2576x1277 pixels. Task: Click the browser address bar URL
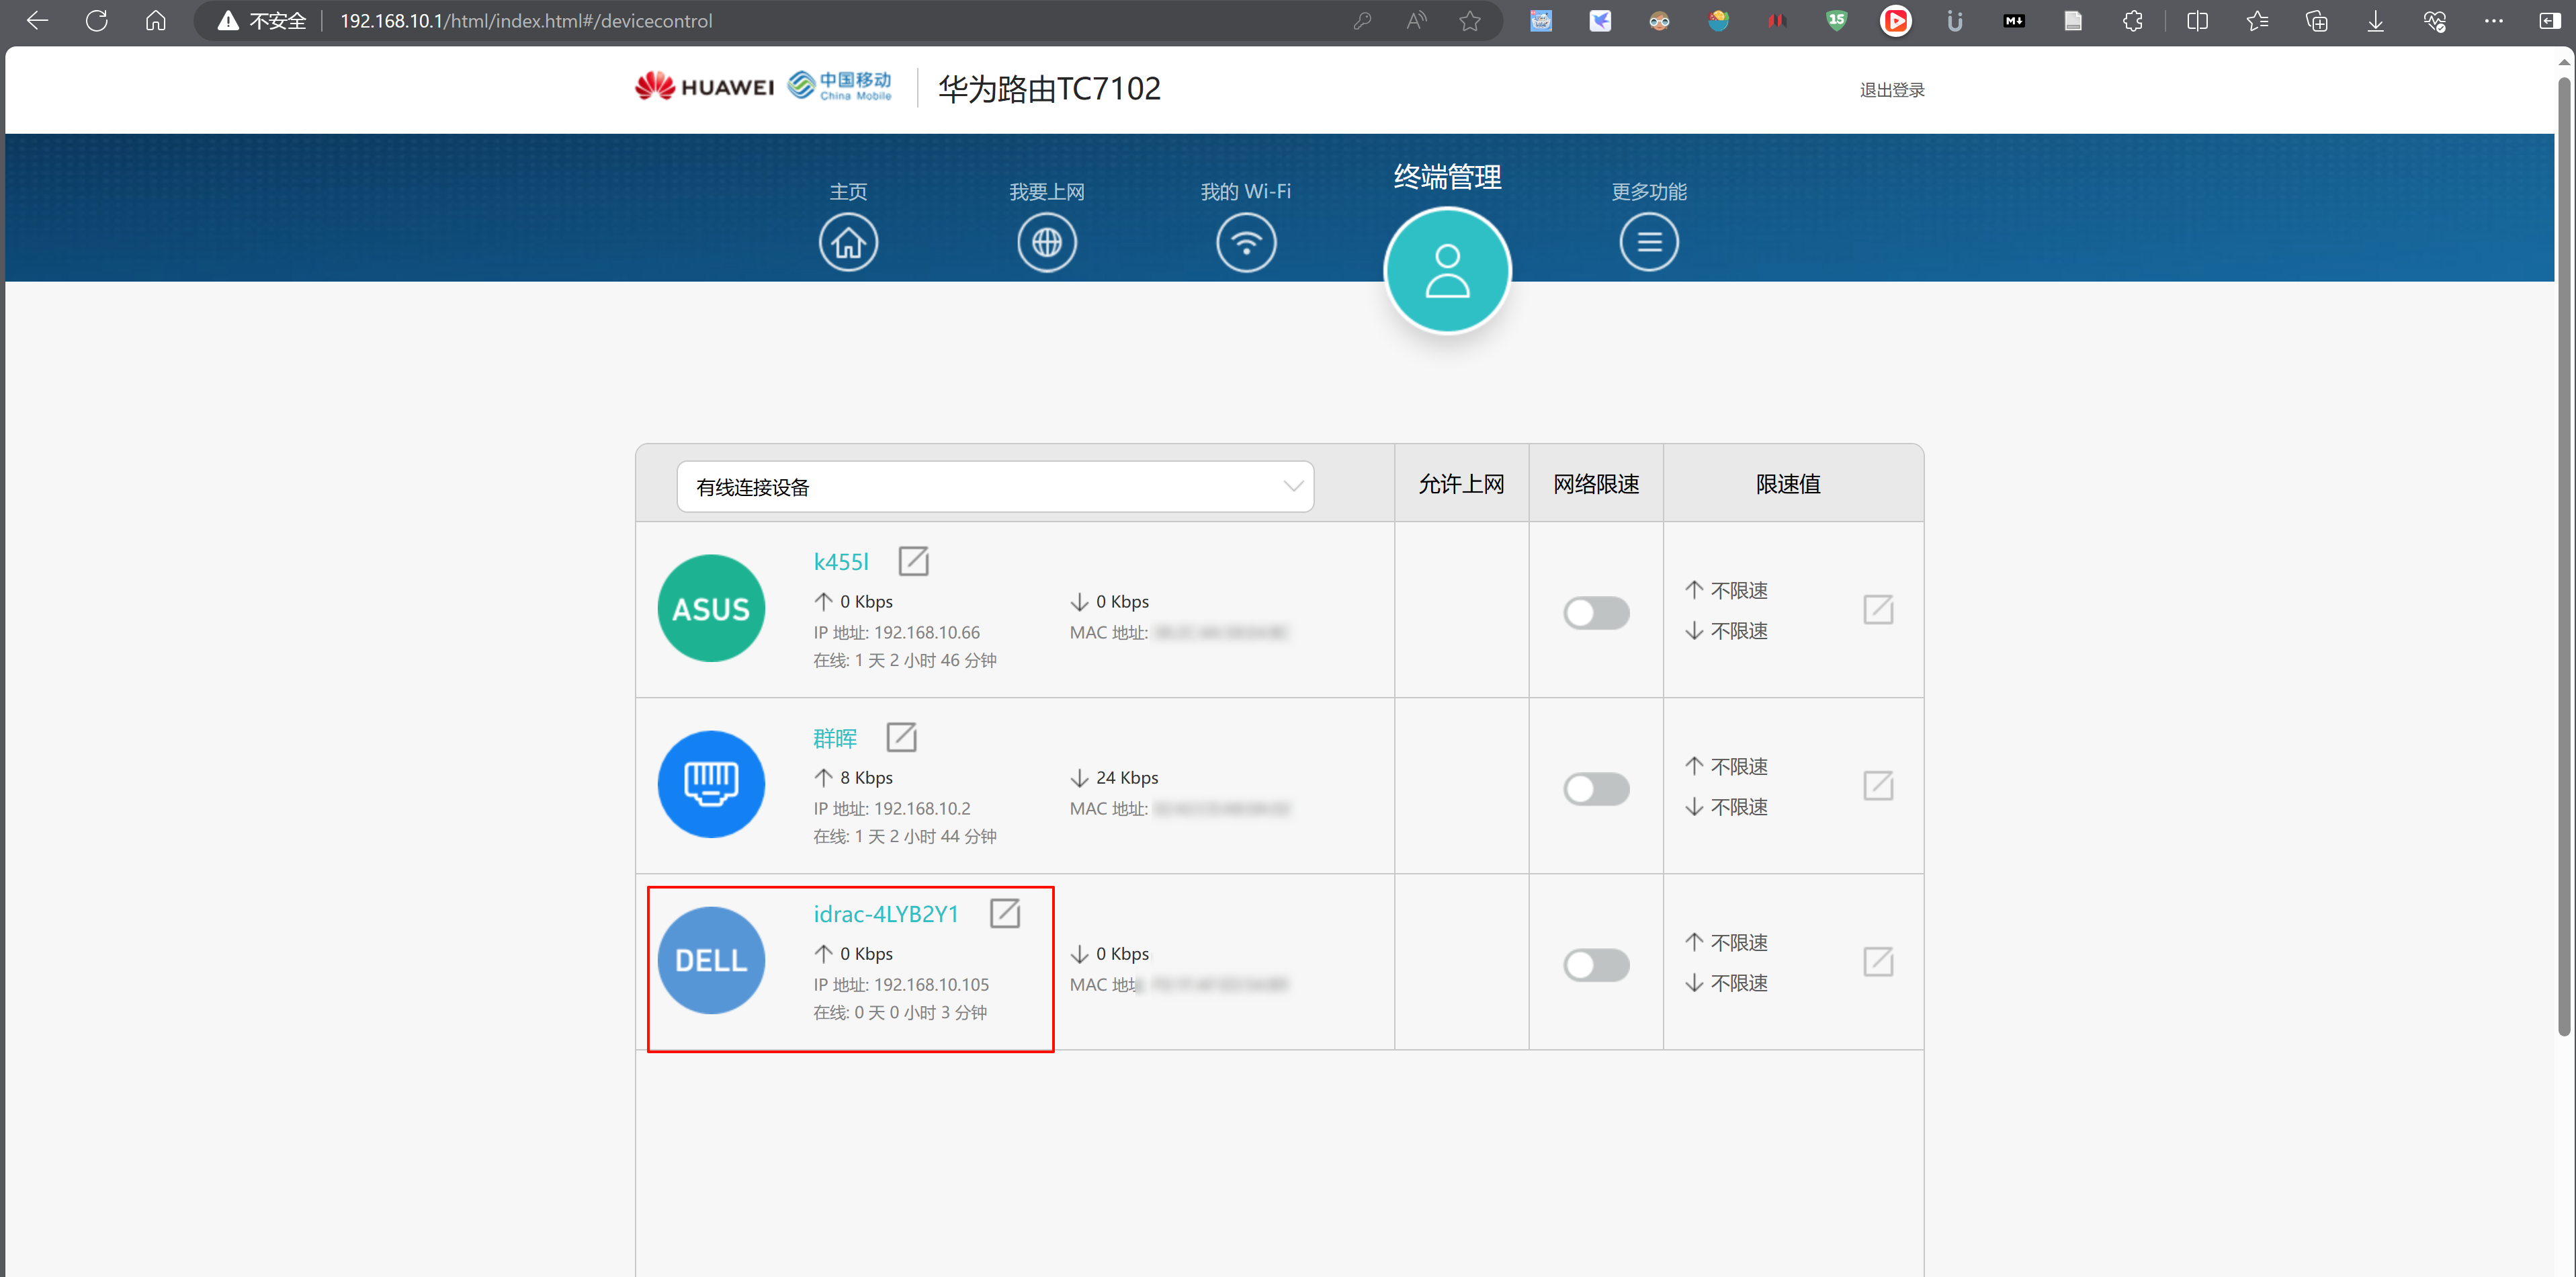coord(526,21)
